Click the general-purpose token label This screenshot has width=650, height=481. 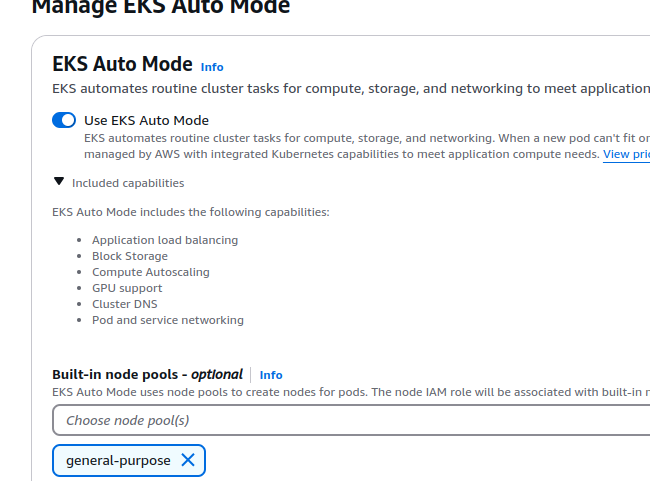[x=118, y=460]
